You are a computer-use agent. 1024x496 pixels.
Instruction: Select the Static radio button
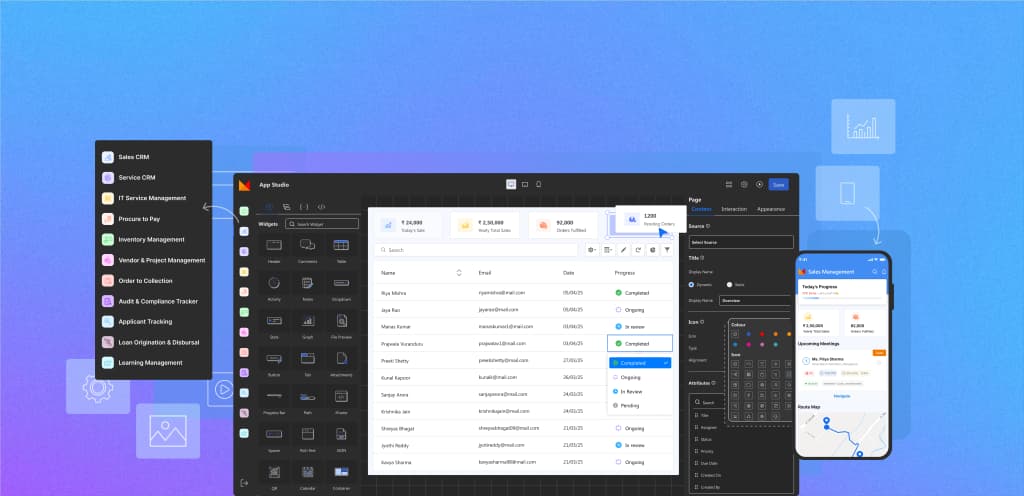pos(729,284)
